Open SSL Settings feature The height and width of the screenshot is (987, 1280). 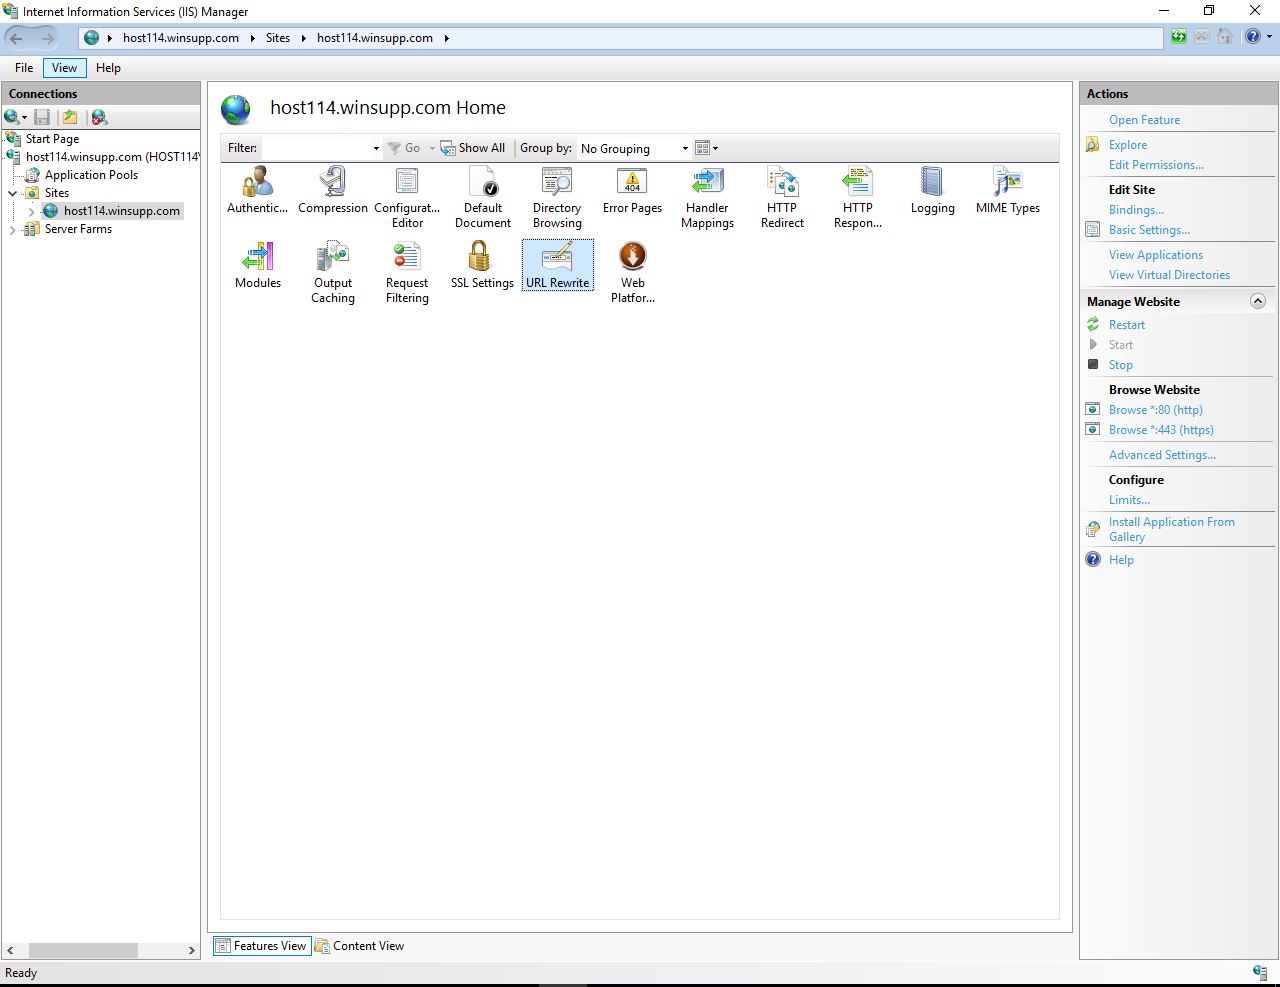pos(482,265)
